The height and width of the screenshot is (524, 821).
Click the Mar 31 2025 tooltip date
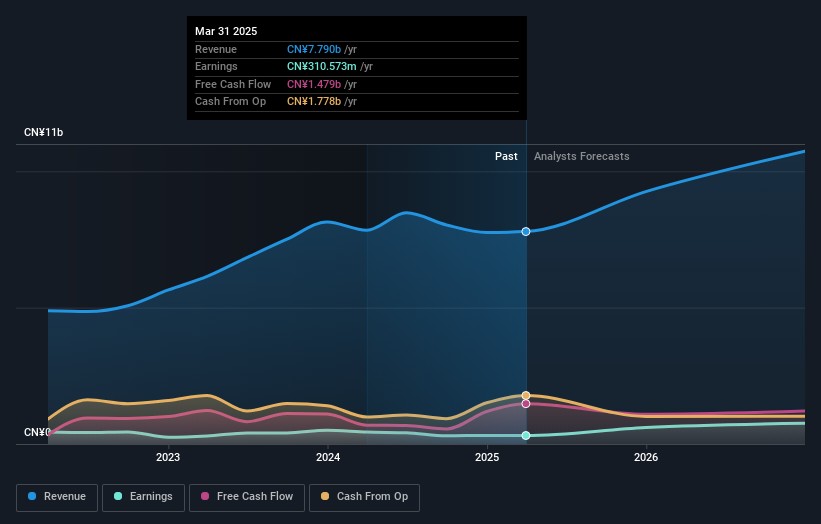pyautogui.click(x=226, y=31)
